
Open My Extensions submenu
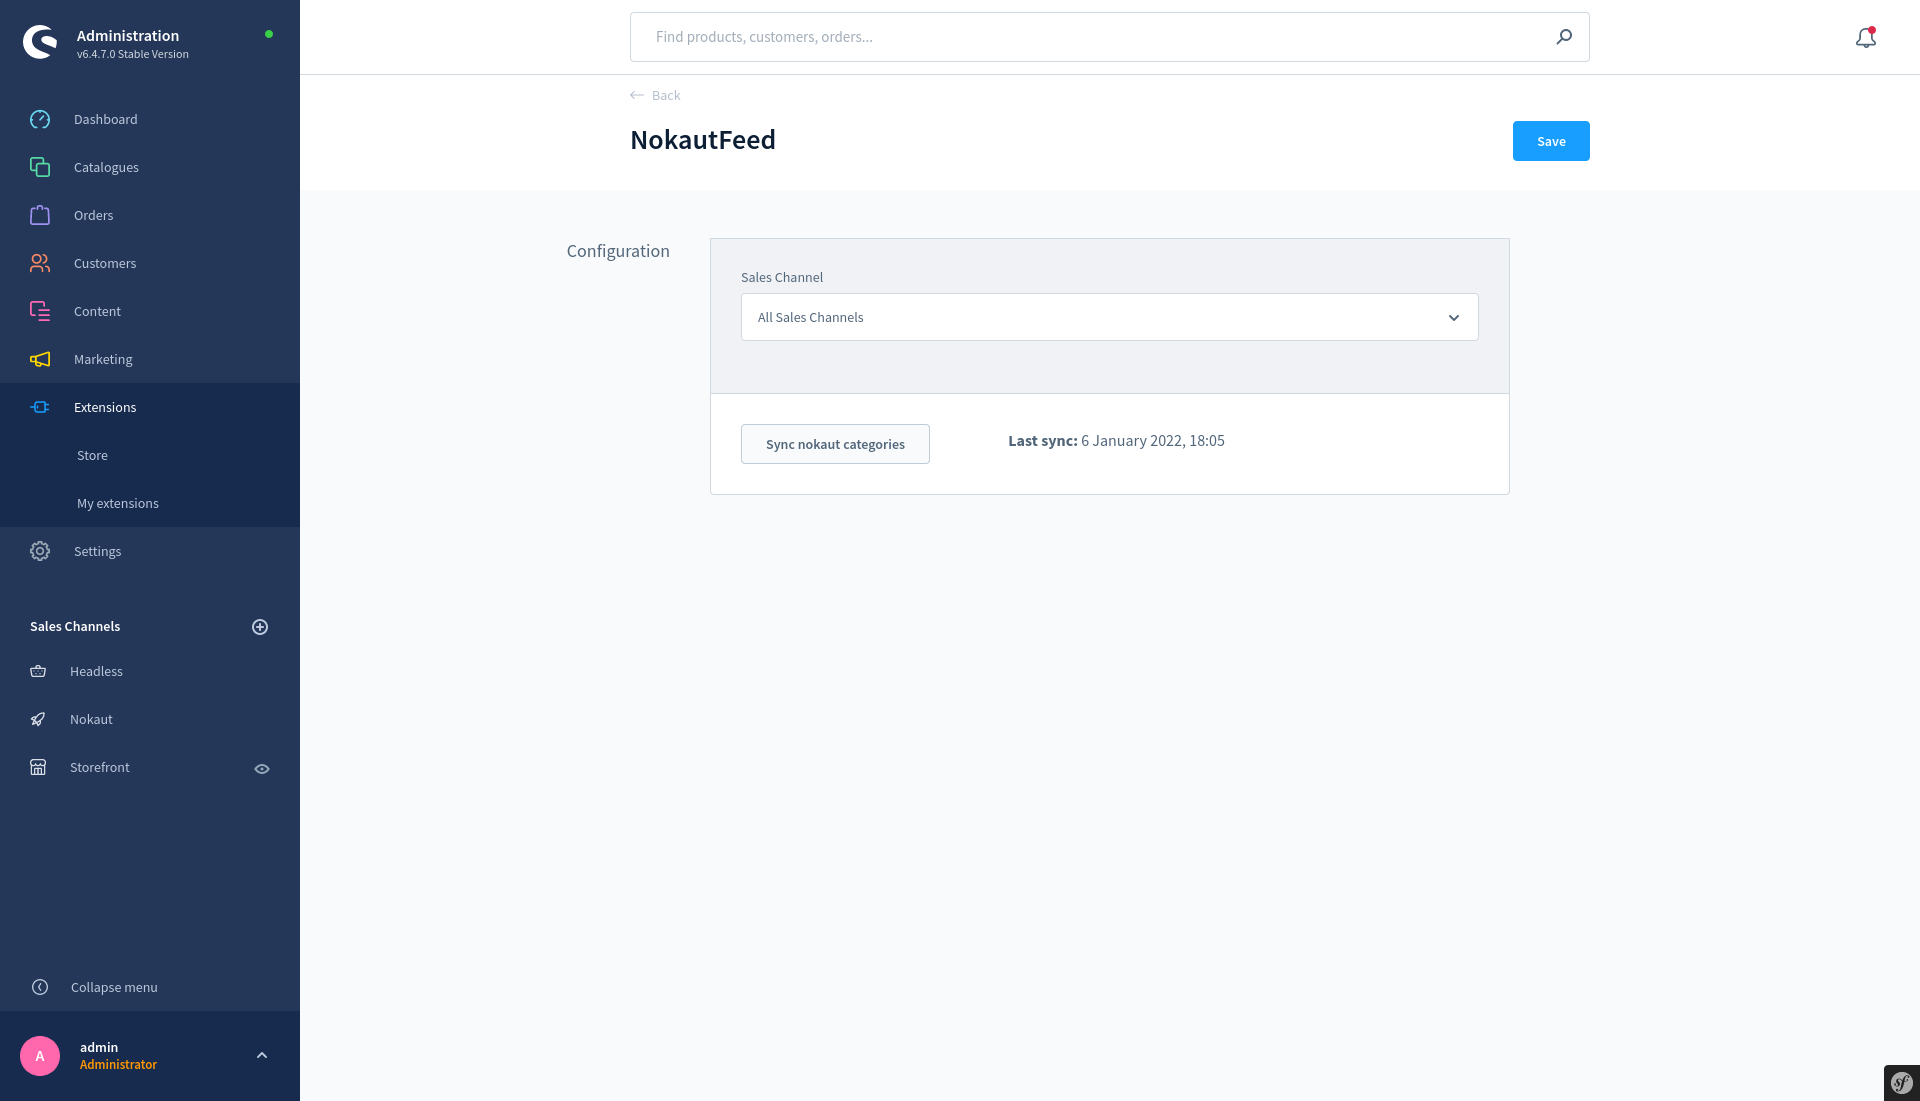coord(117,502)
